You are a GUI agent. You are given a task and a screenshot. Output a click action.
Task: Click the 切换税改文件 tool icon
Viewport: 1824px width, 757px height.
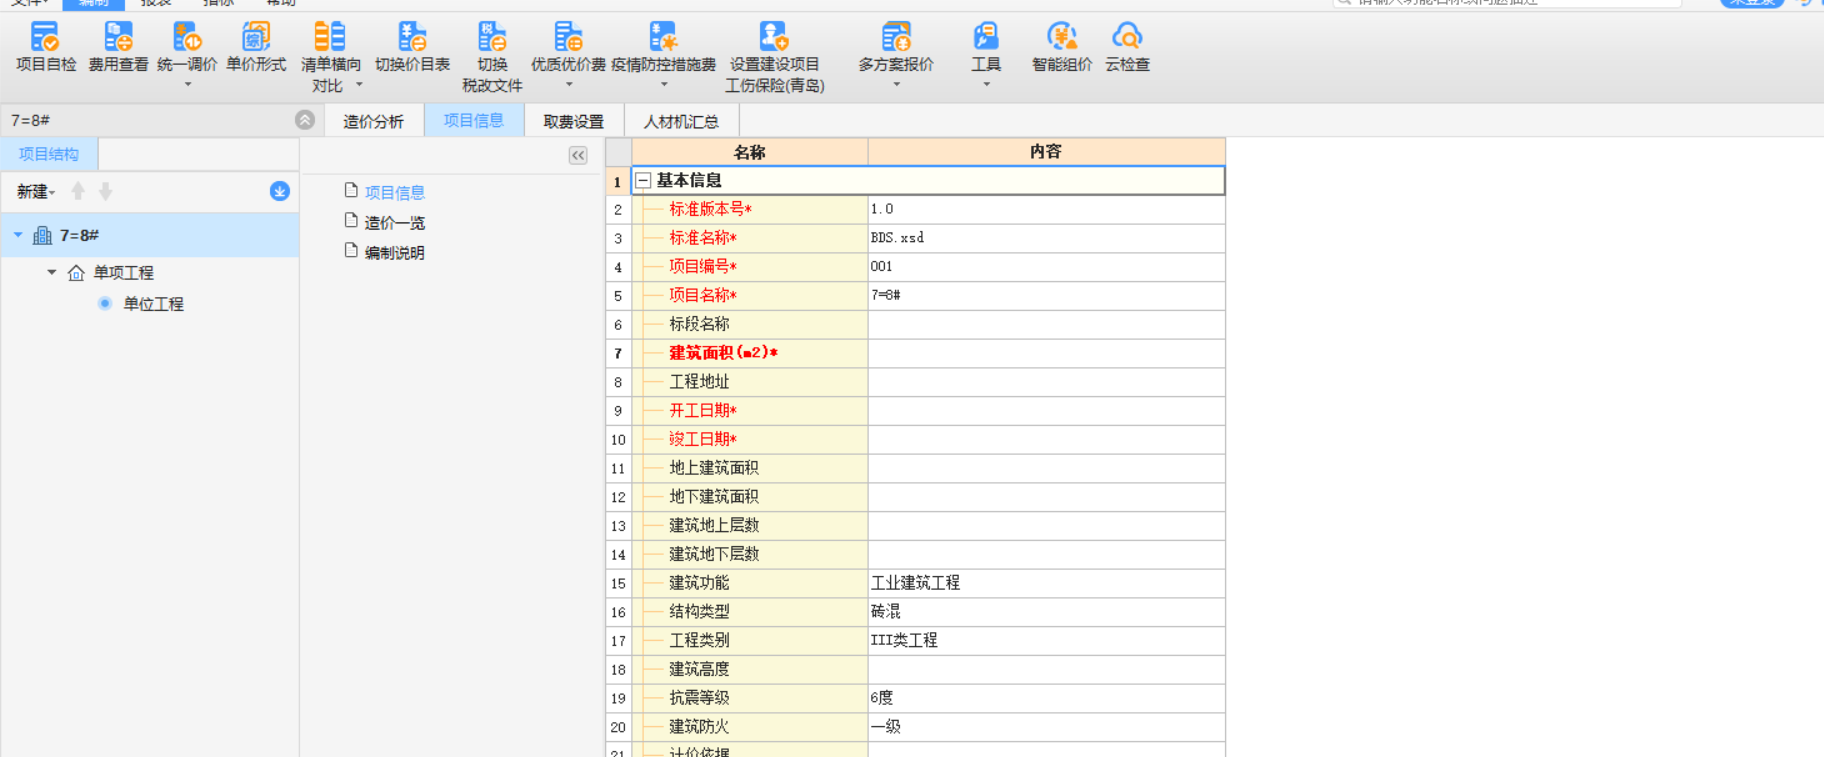pos(492,38)
